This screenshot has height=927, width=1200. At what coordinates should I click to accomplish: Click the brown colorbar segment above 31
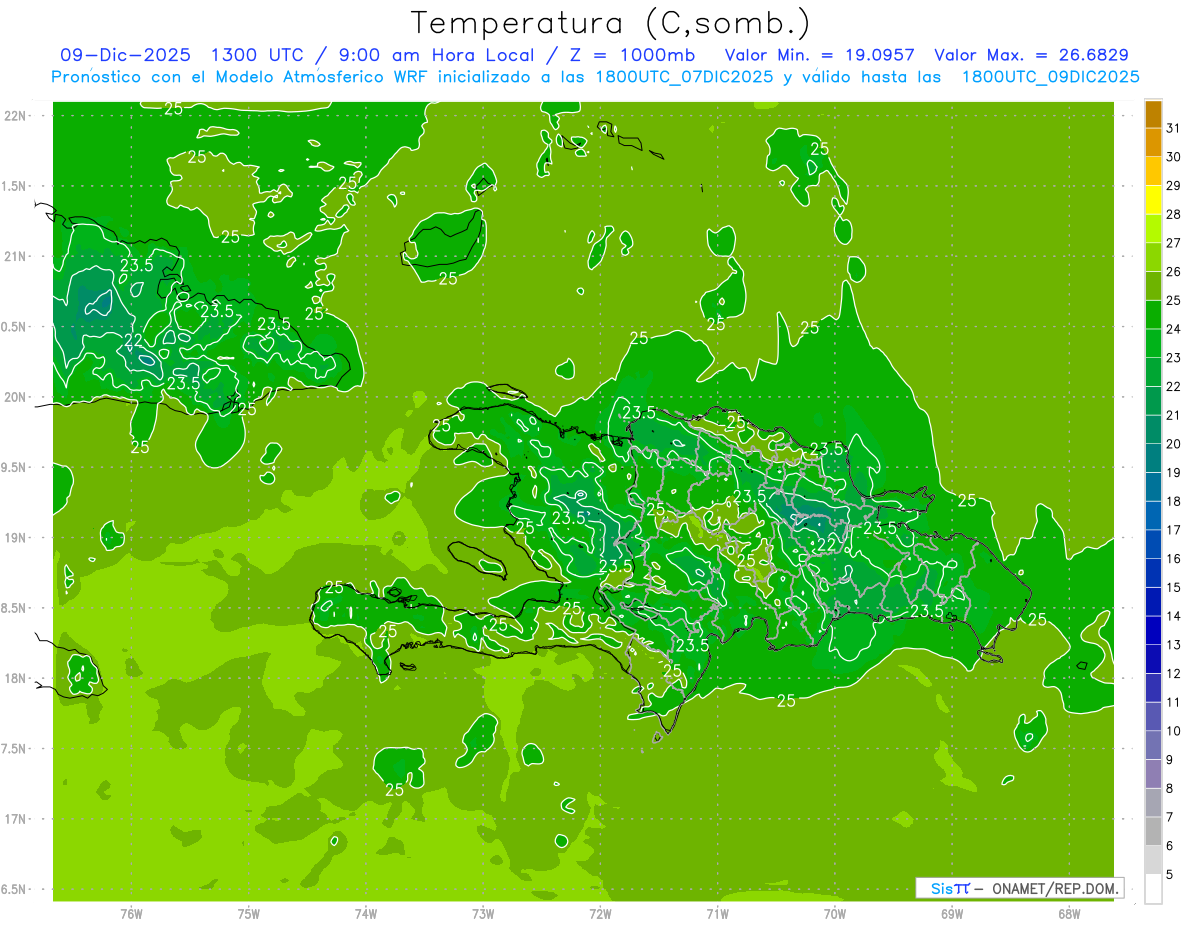point(1153,114)
